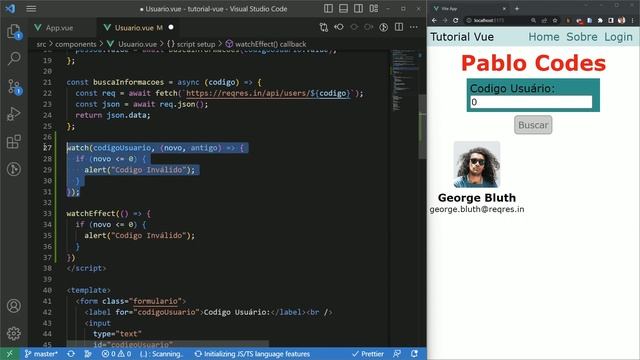
Task: Open the Explorer view in activity bar
Action: pos(14,31)
